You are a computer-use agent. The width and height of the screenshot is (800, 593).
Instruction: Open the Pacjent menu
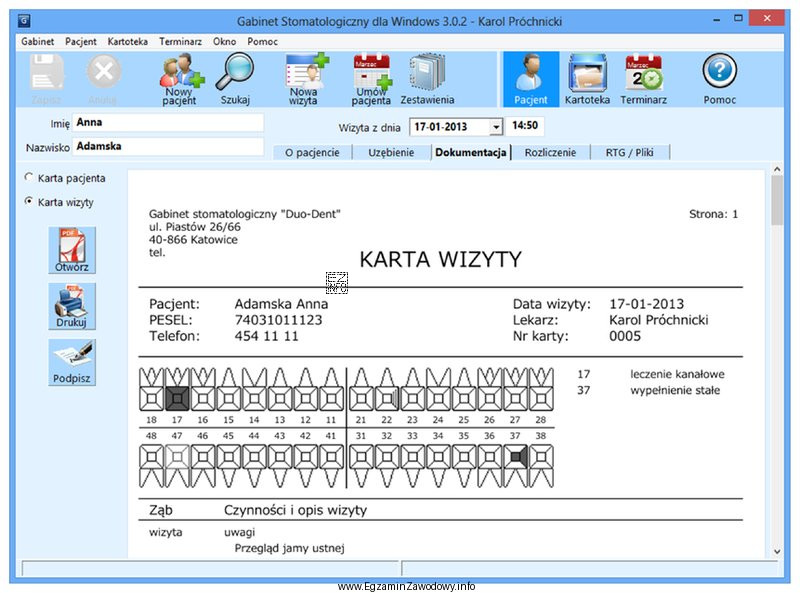[x=81, y=41]
